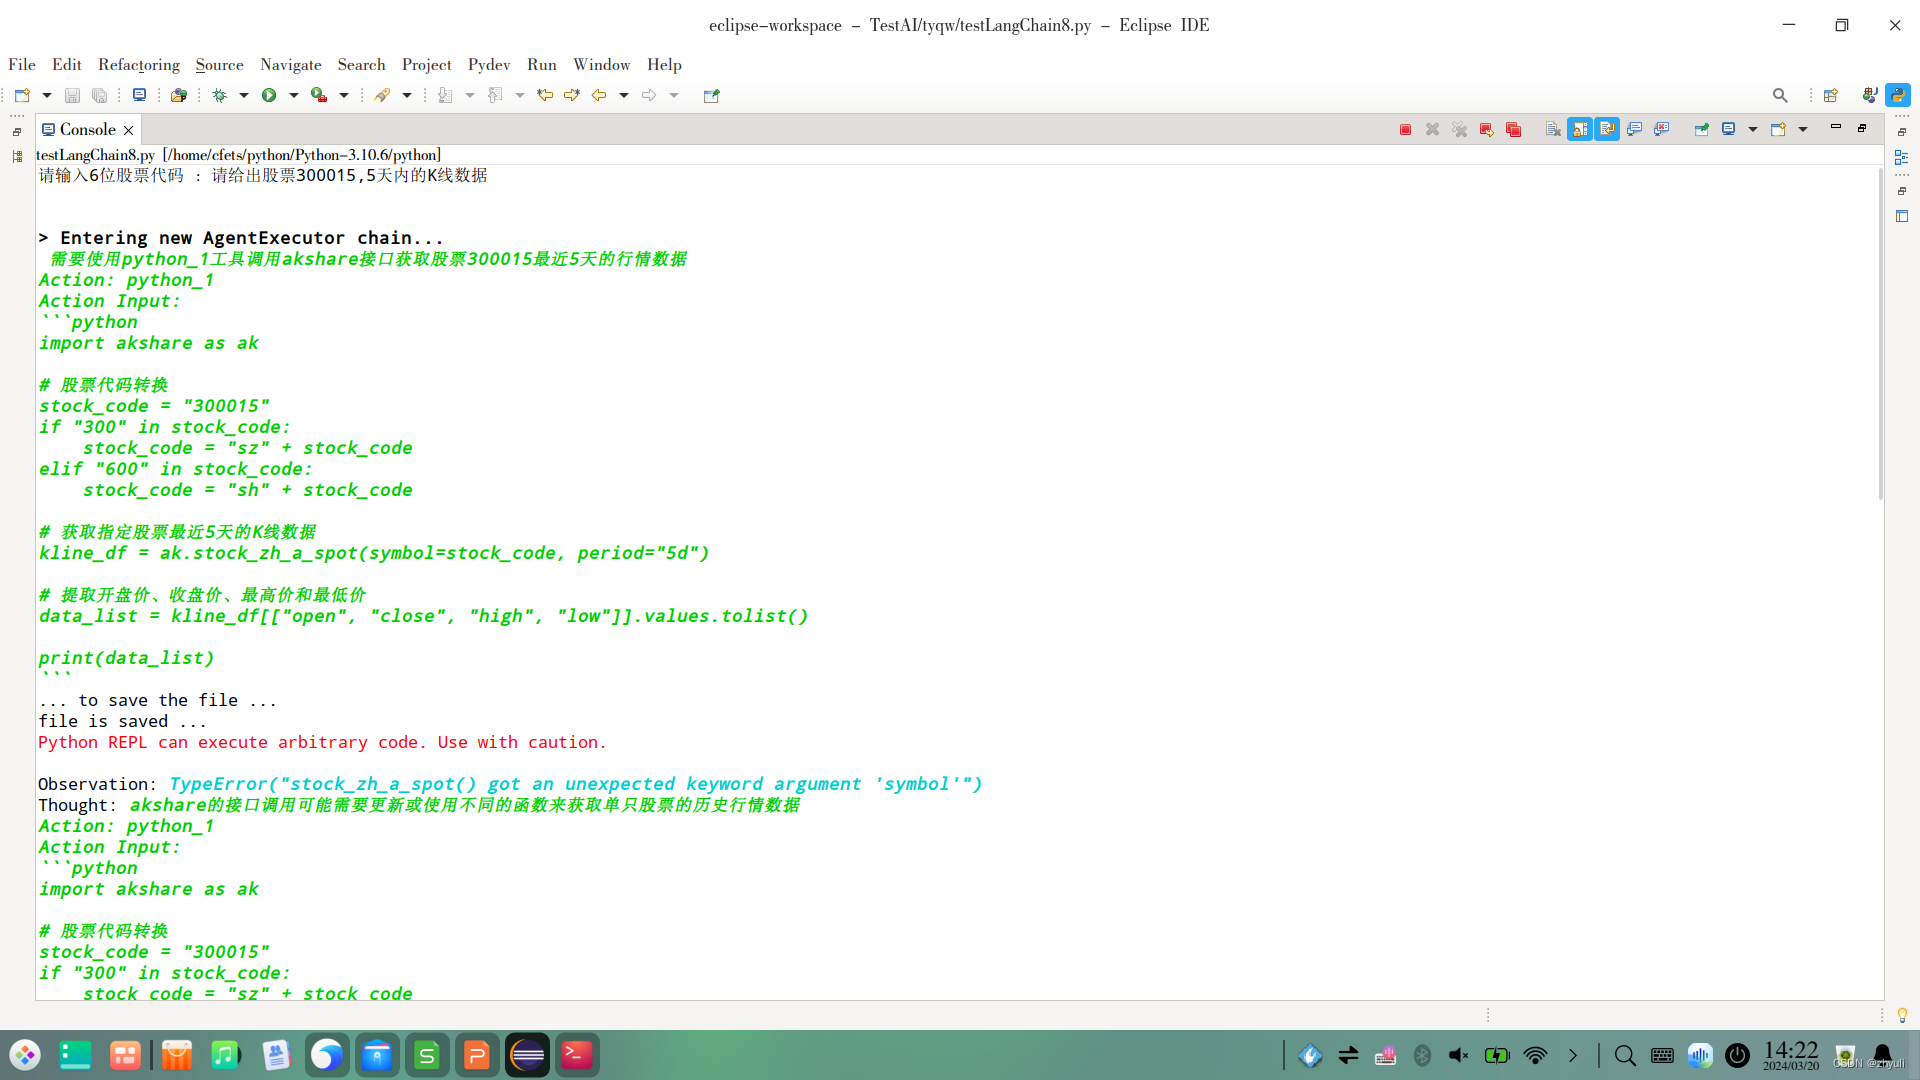Screen dimensions: 1920x1080
Task: Click the Open Perspective icon
Action: pyautogui.click(x=1830, y=95)
